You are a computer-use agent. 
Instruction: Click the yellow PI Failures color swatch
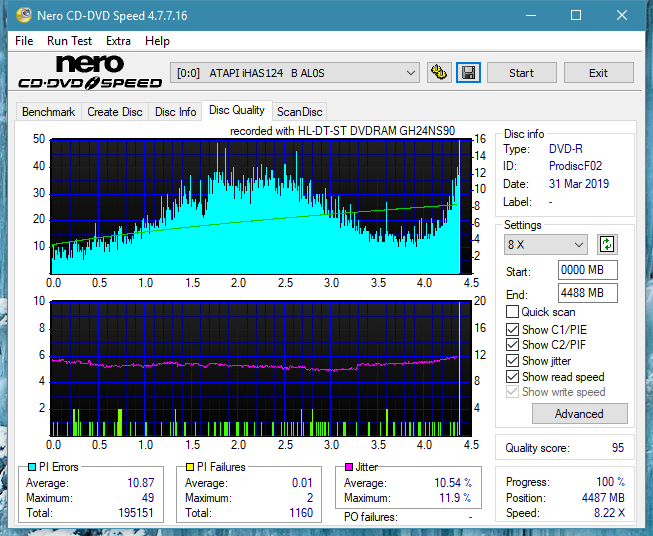pos(190,467)
